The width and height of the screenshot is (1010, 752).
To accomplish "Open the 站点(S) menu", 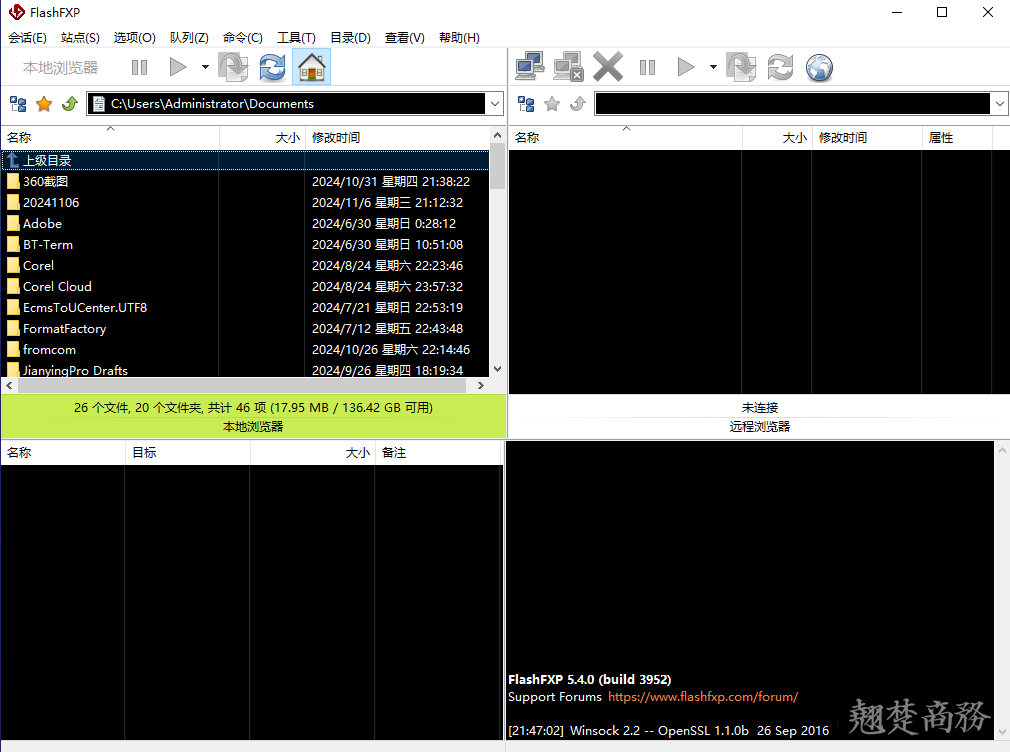I will (x=80, y=37).
